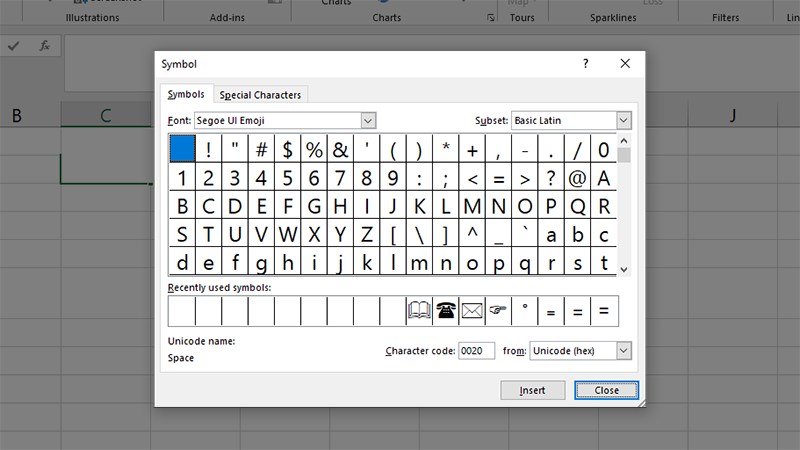The width and height of the screenshot is (800, 450).
Task: Choose the envelope symbol in recently used
Action: [472, 311]
